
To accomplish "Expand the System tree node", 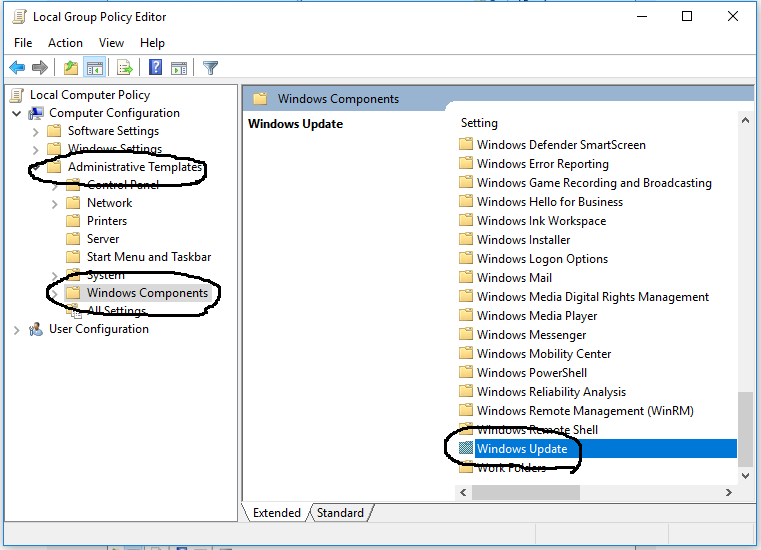I will 54,276.
